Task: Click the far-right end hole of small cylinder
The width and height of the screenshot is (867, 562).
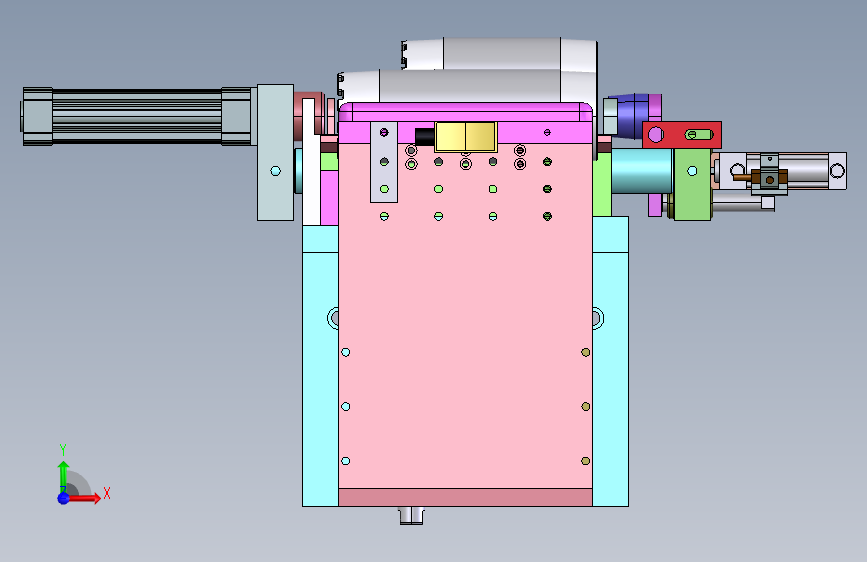Action: tap(837, 171)
